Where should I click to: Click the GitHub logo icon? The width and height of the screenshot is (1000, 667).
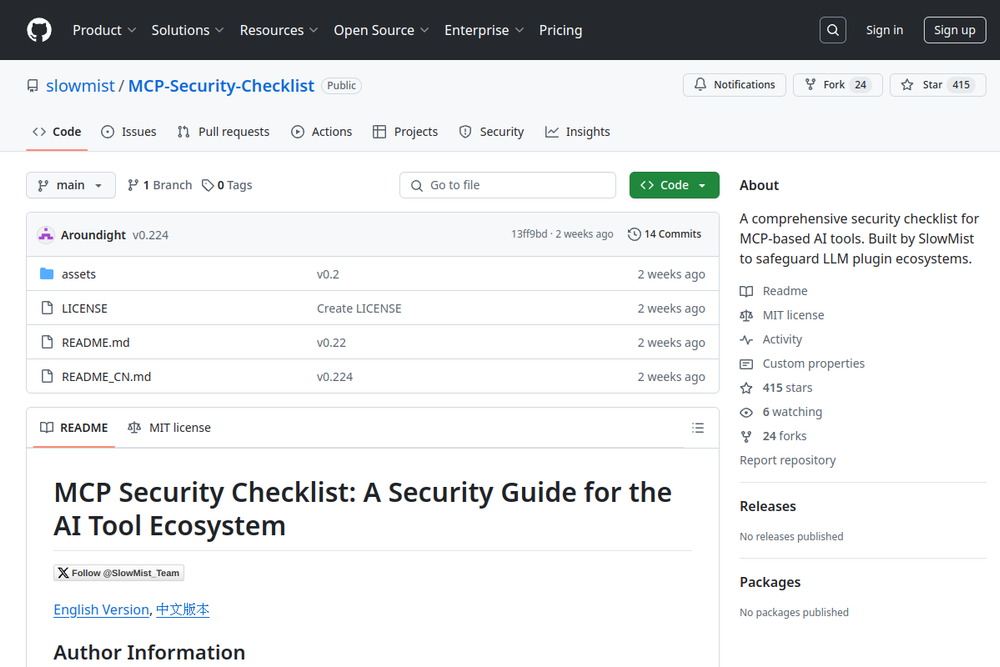coord(39,30)
